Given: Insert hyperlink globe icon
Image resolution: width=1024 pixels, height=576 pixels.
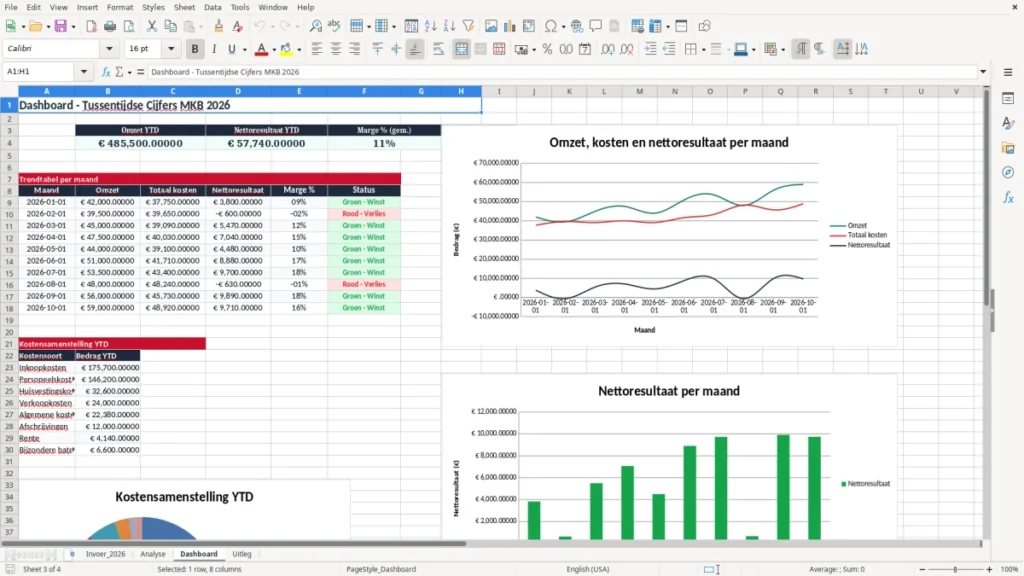Looking at the screenshot, I should [x=577, y=26].
